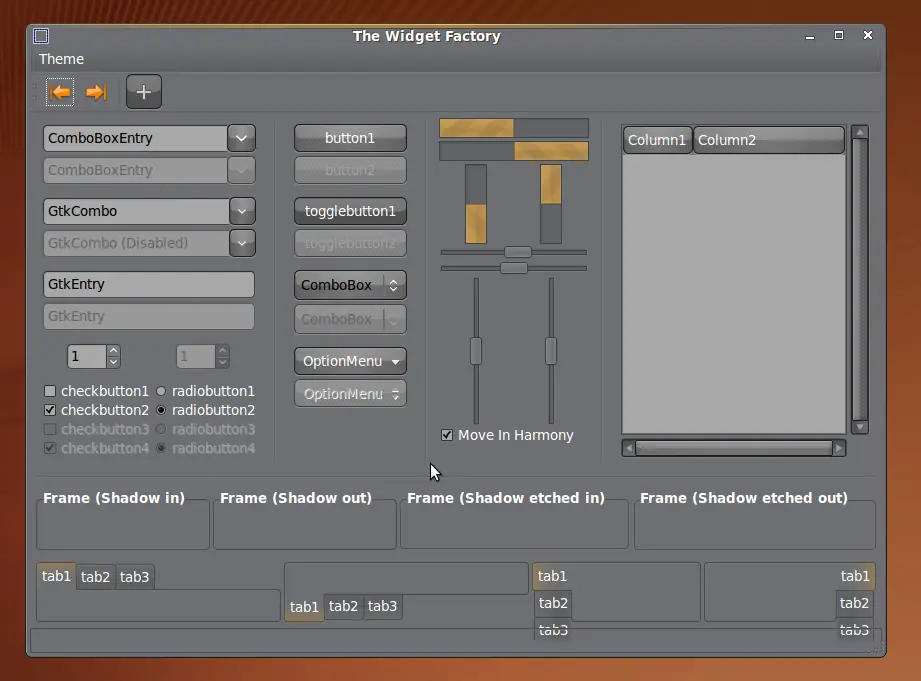This screenshot has height=681, width=921.
Task: Click the disabled checkbutton4 checkbox
Action: pyautogui.click(x=50, y=448)
